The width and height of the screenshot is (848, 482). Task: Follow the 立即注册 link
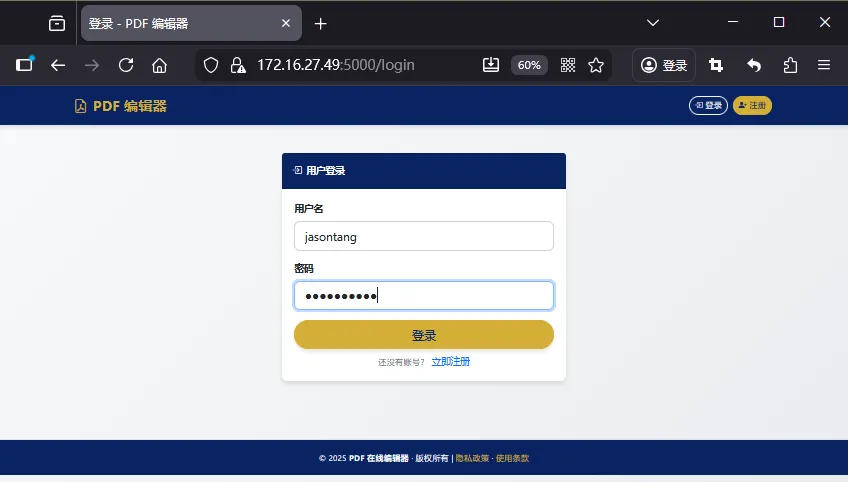450,361
